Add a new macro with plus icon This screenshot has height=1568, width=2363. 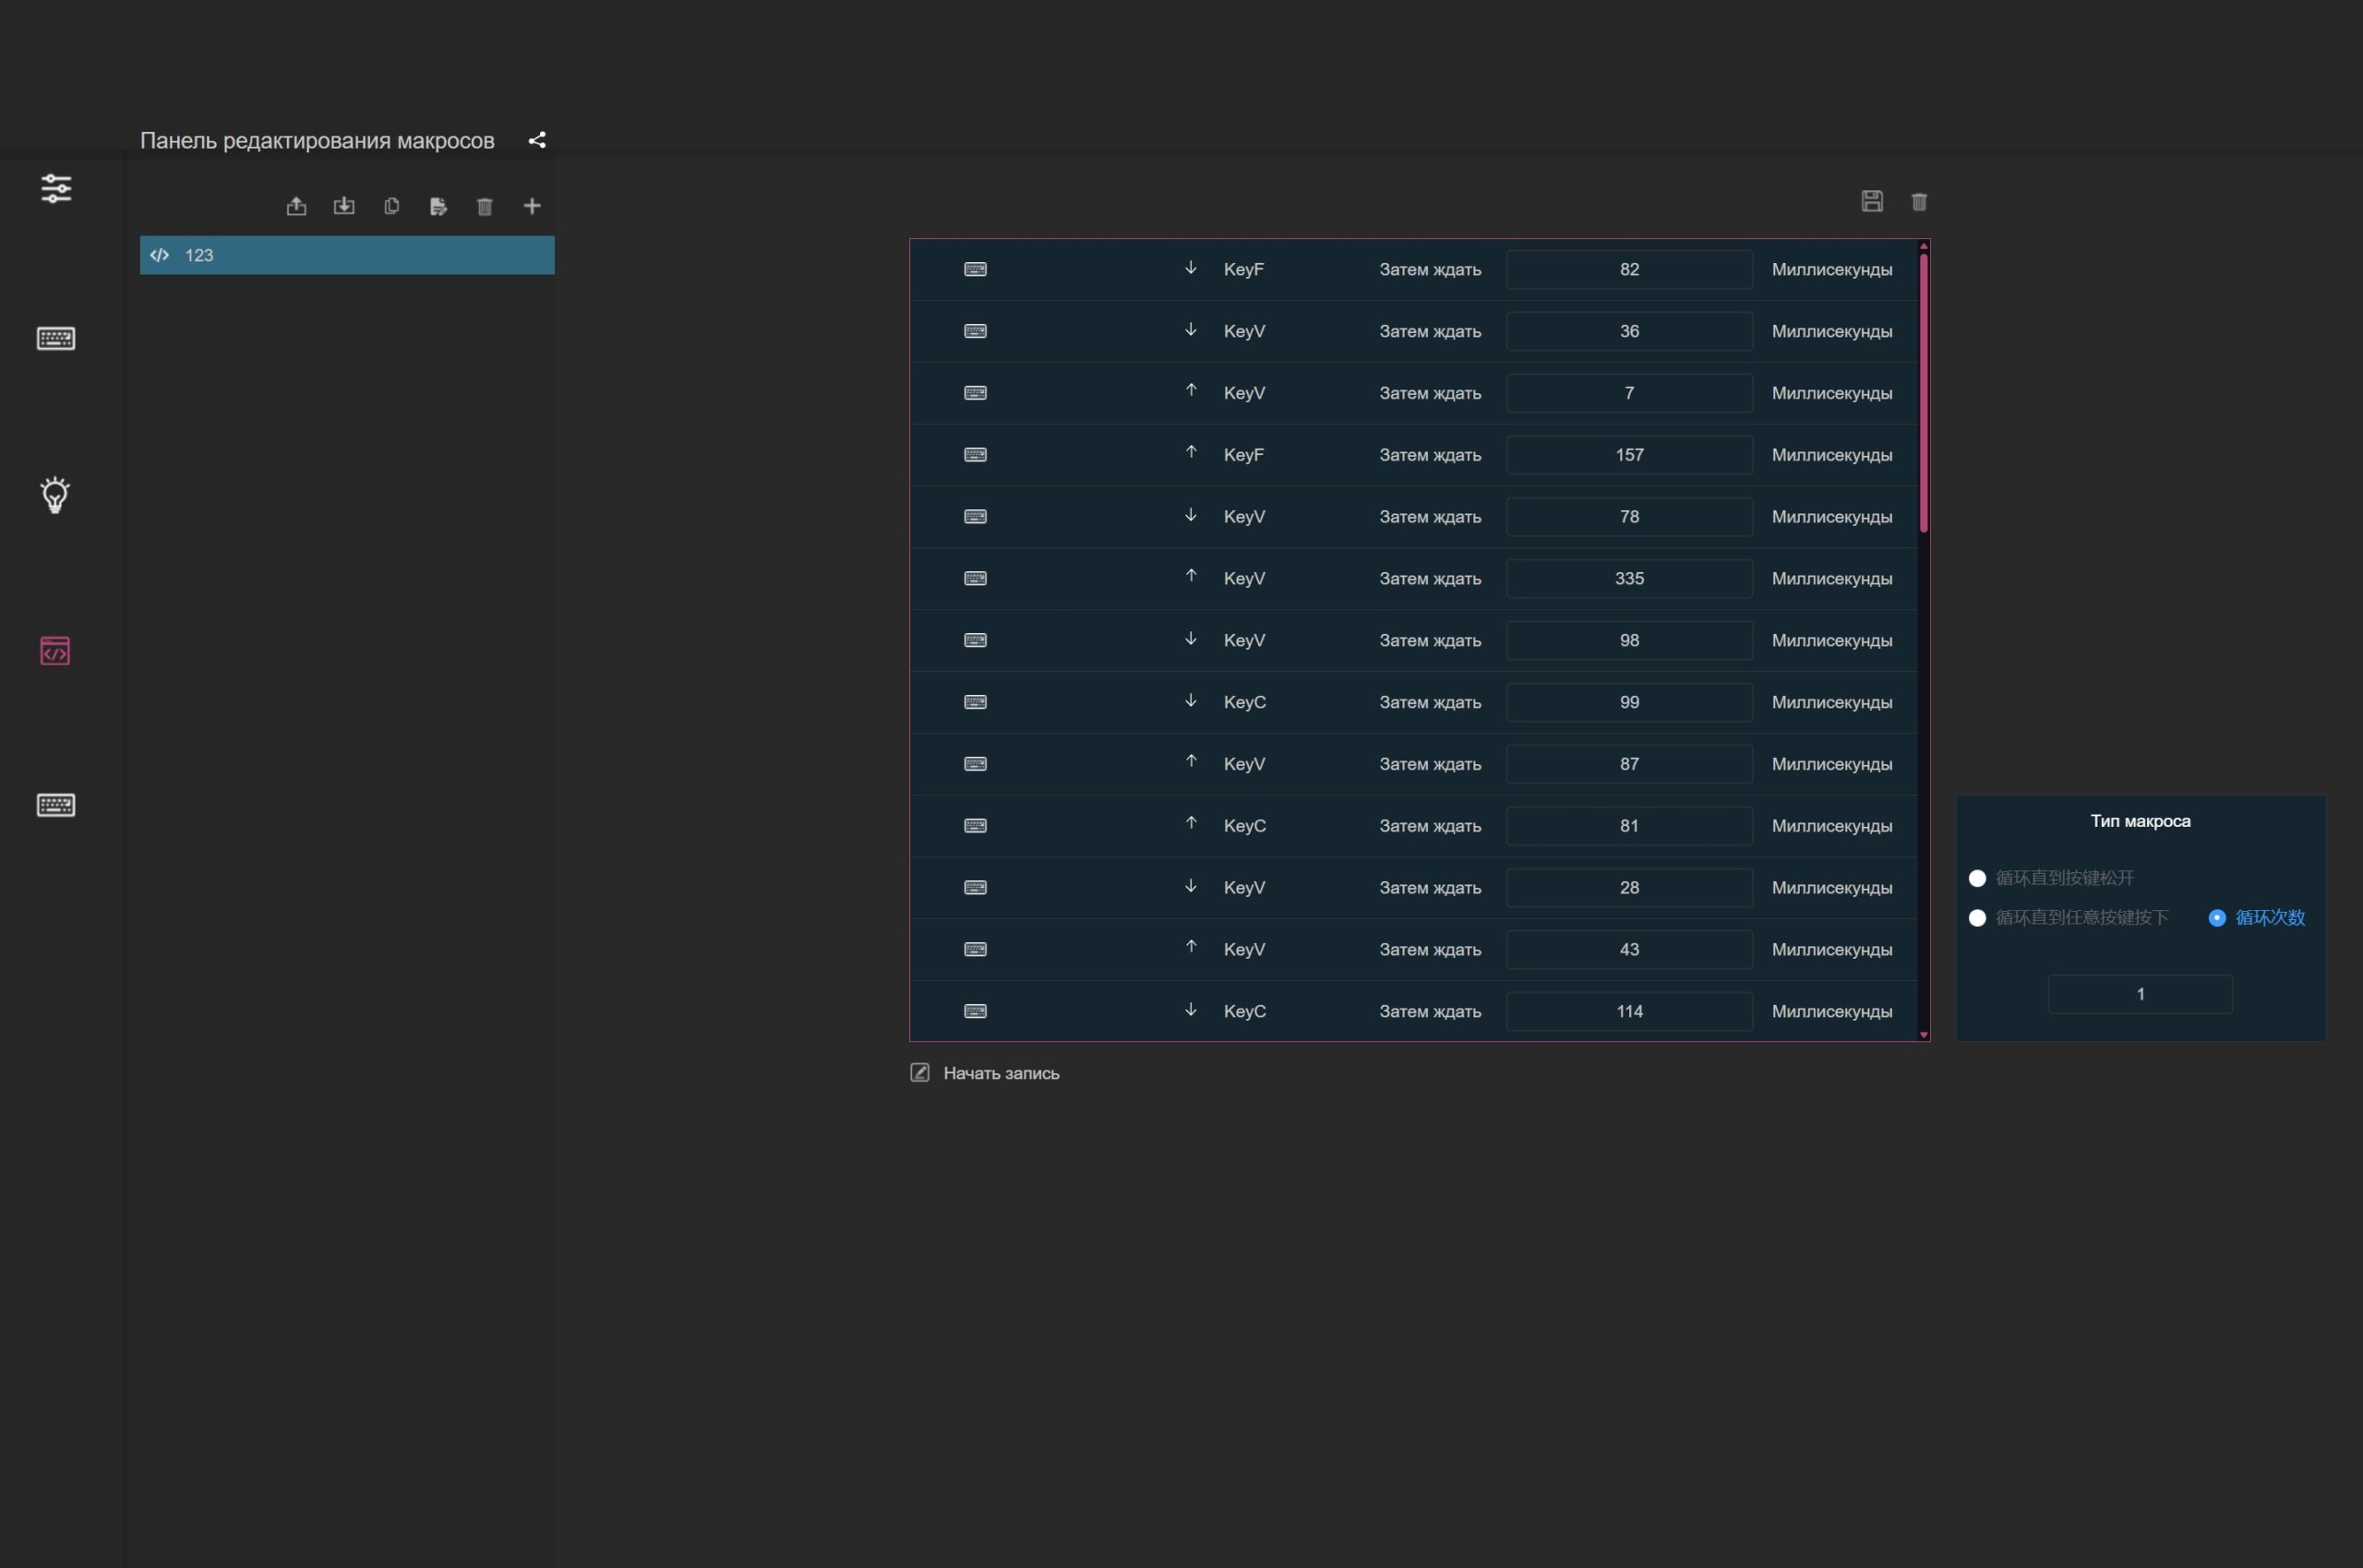[x=532, y=206]
